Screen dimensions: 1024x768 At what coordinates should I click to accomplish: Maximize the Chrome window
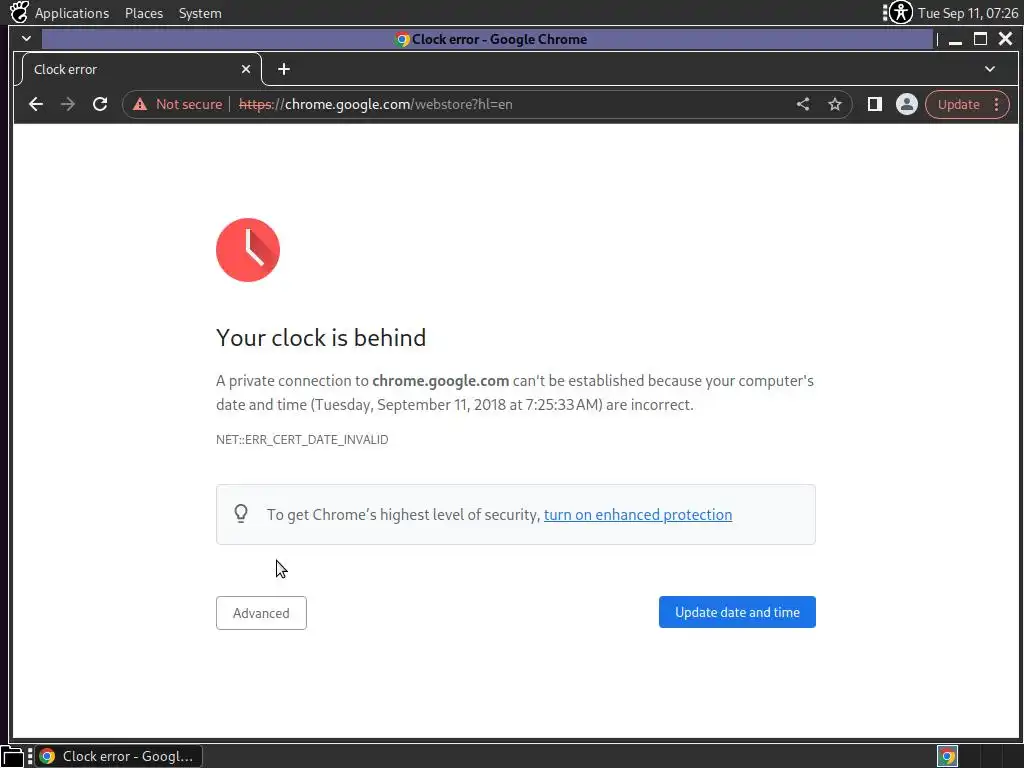[x=980, y=39]
